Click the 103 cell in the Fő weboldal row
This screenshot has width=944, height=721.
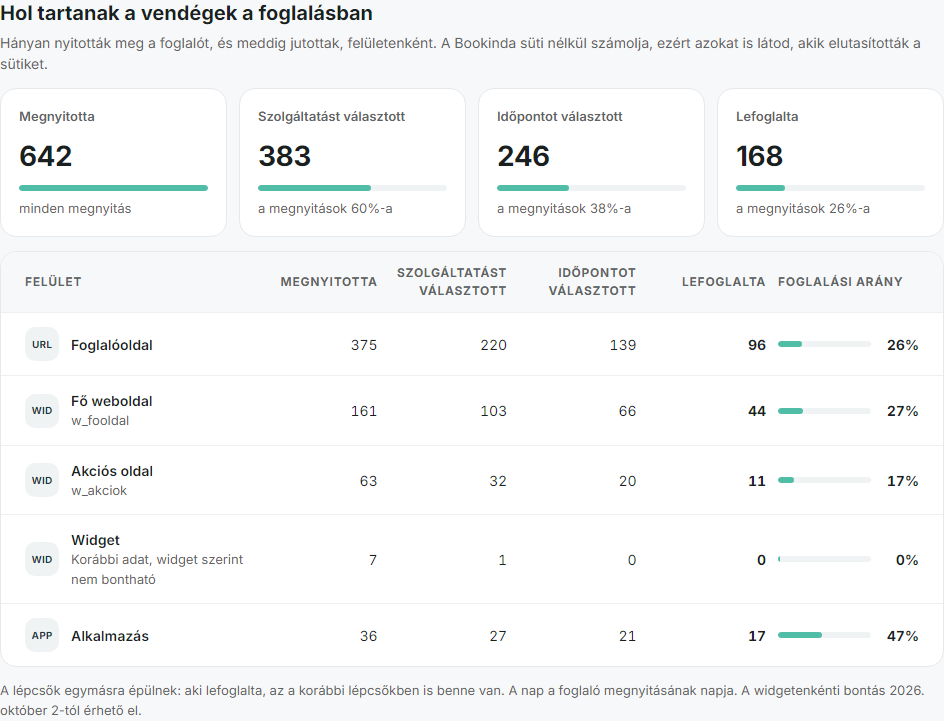tap(494, 411)
